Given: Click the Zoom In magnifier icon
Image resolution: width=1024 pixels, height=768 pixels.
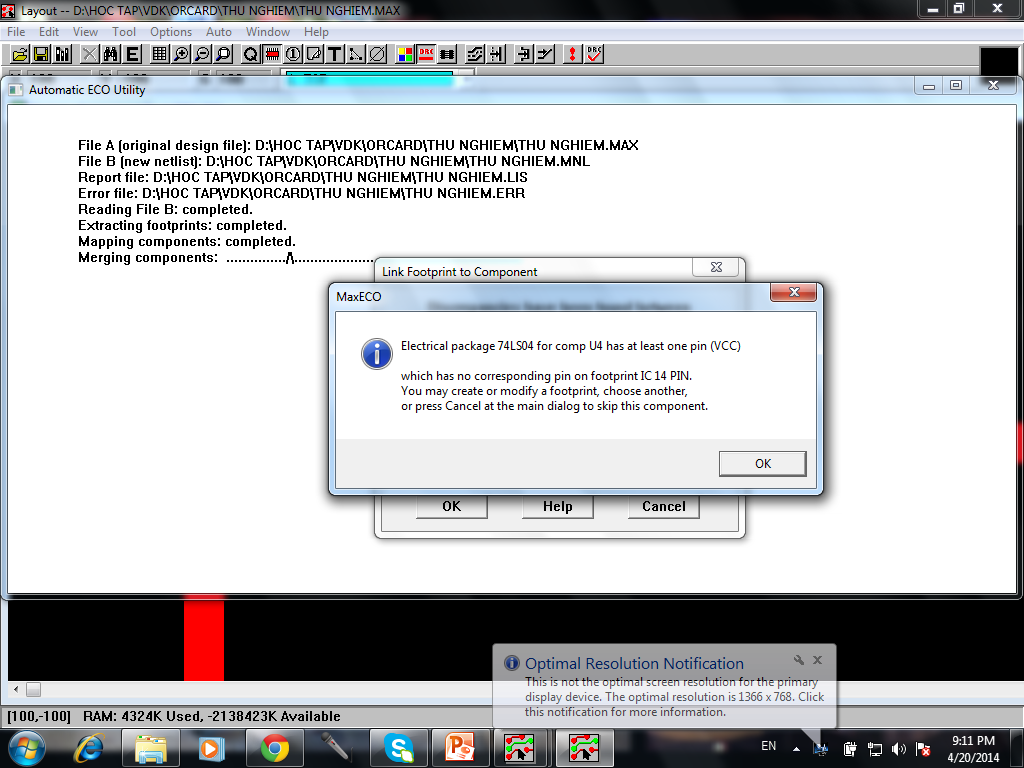Looking at the screenshot, I should click(x=181, y=54).
